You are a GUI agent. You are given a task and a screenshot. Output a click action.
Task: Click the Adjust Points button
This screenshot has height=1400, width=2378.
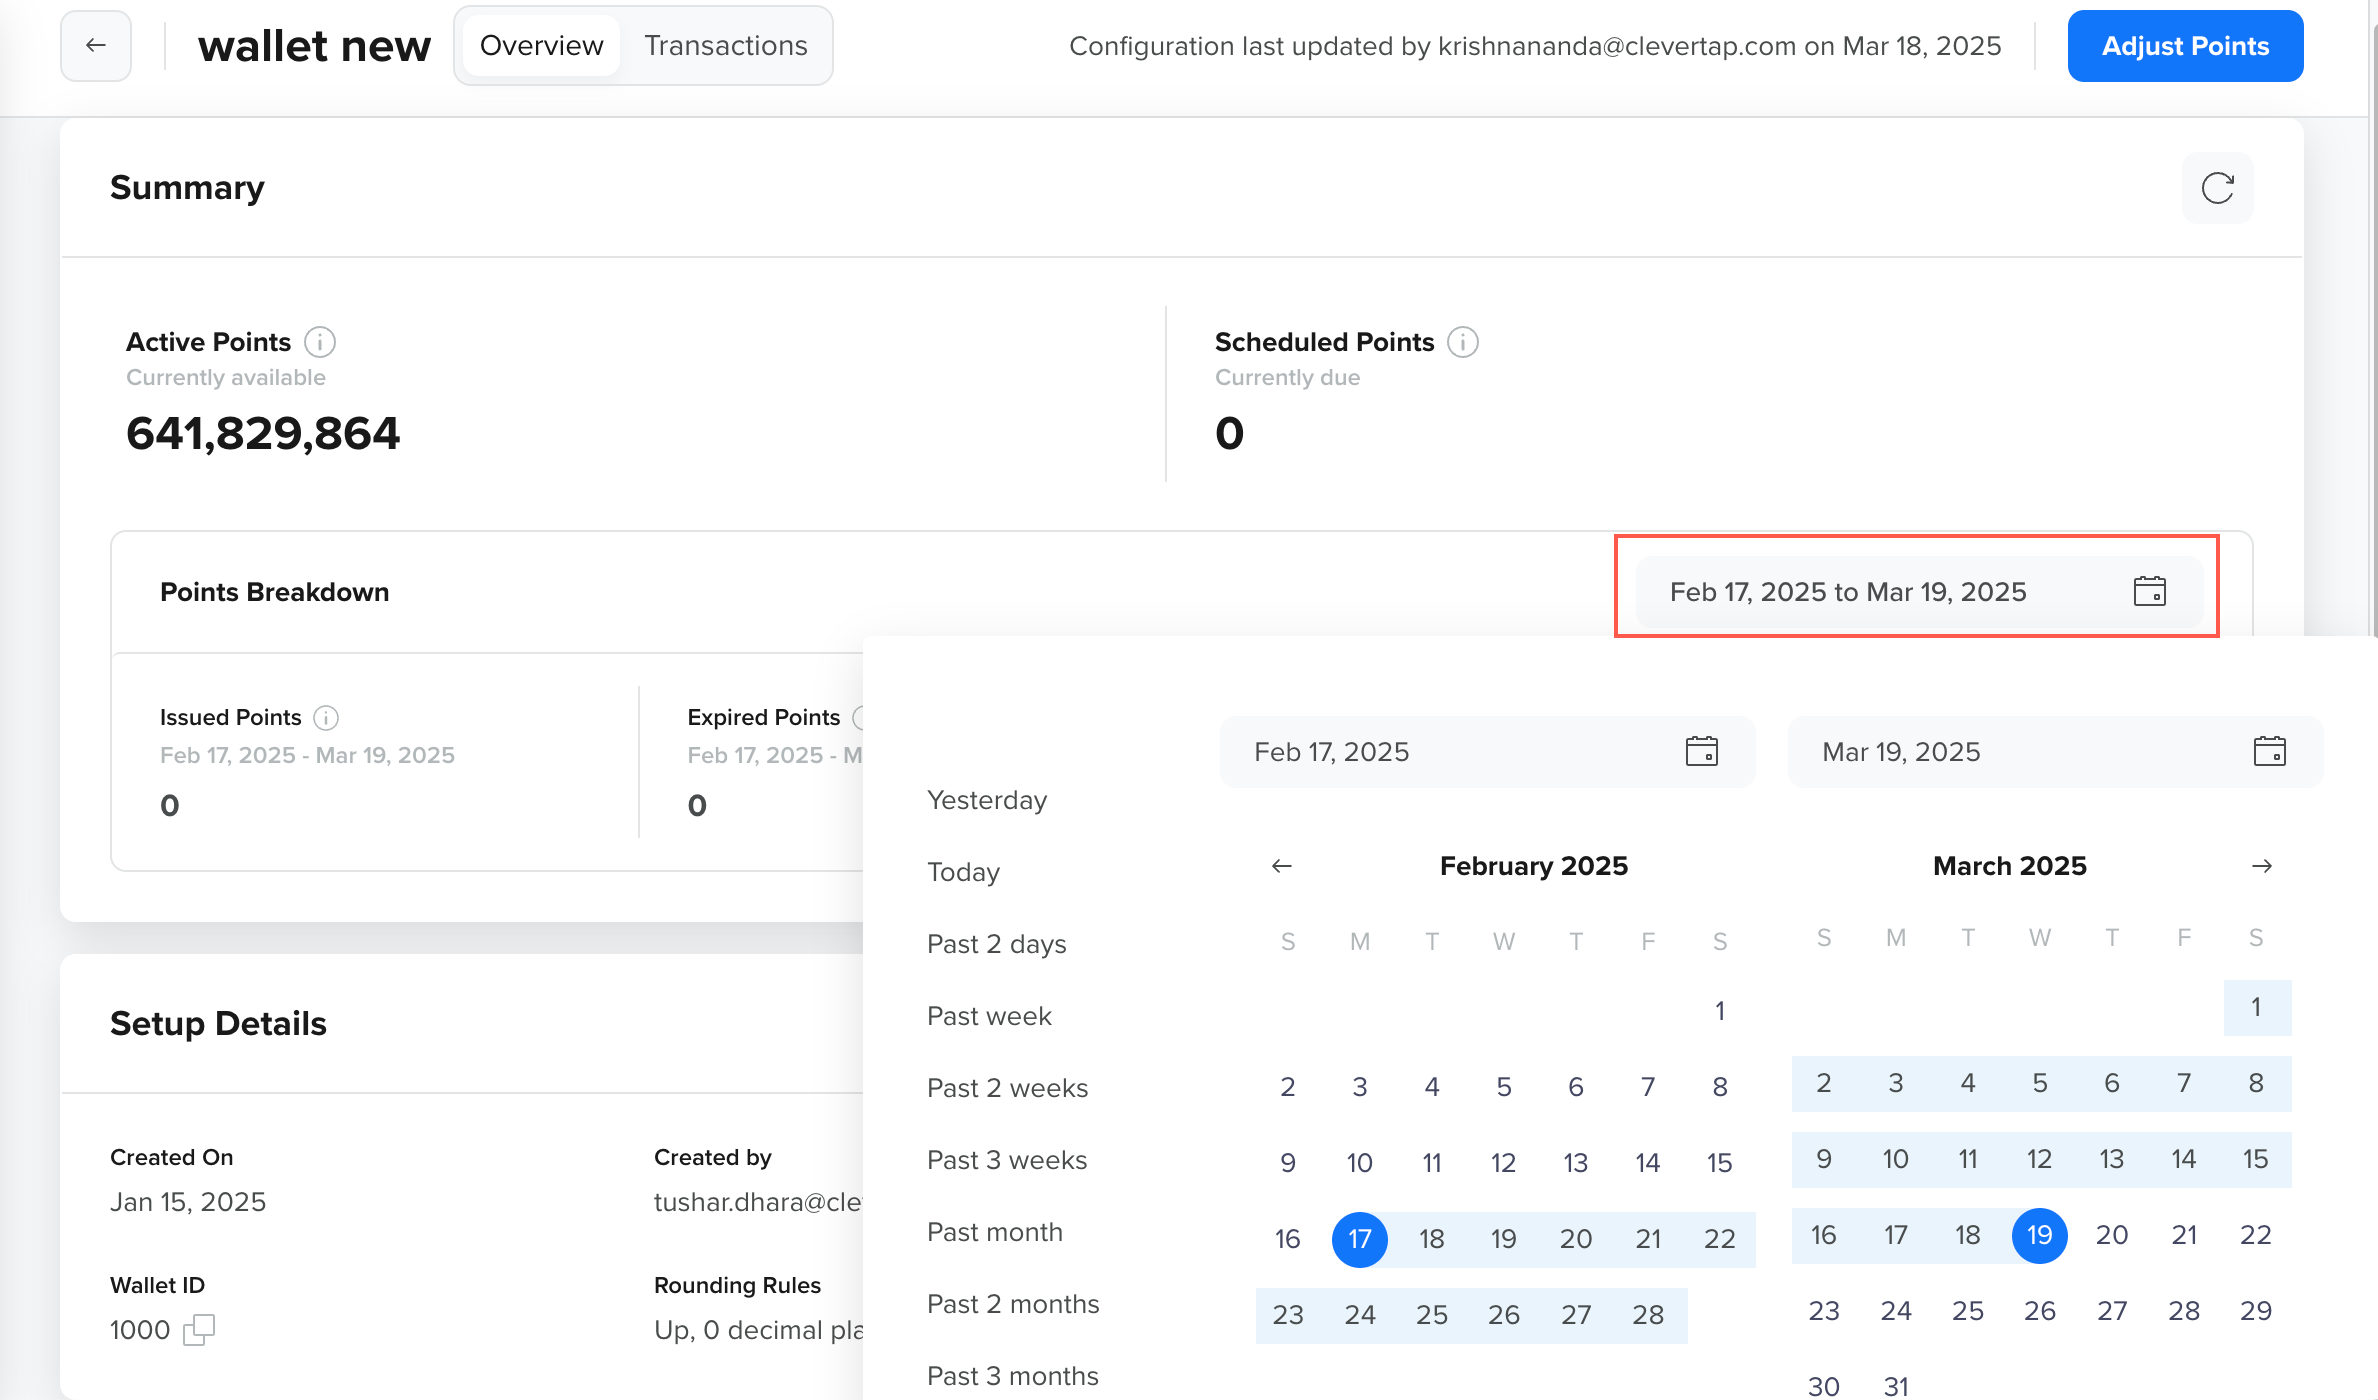tap(2185, 46)
